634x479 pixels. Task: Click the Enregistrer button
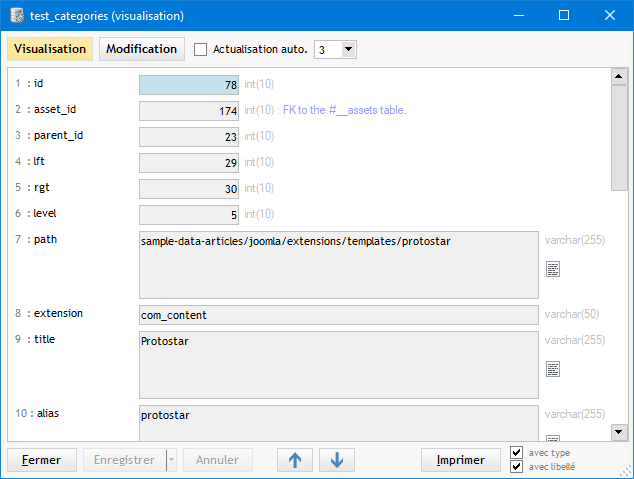tap(125, 460)
